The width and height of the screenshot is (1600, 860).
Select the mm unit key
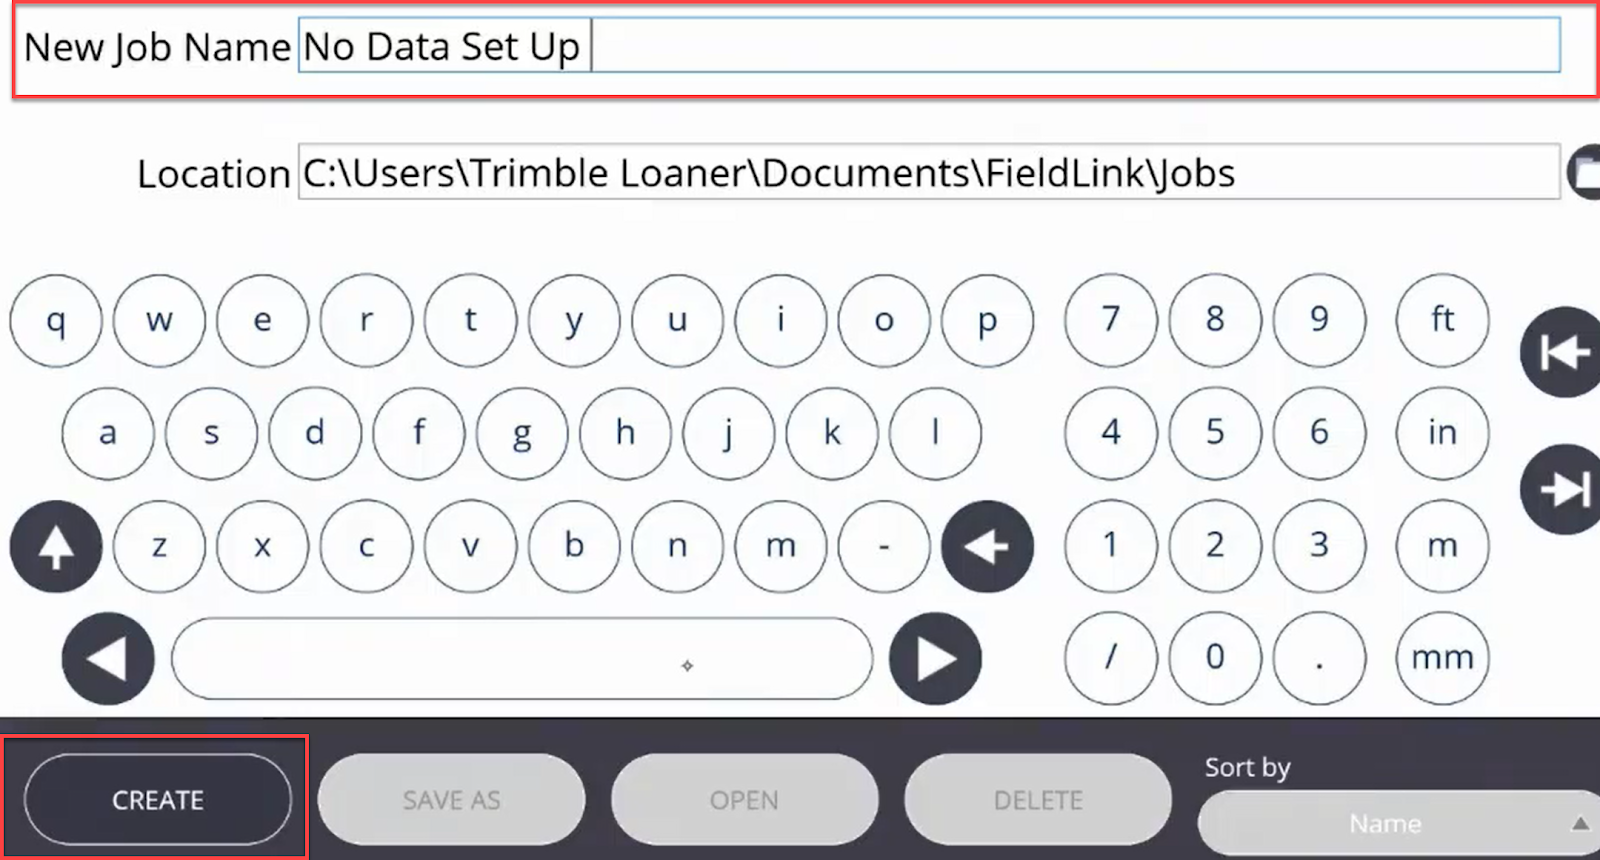click(1442, 658)
